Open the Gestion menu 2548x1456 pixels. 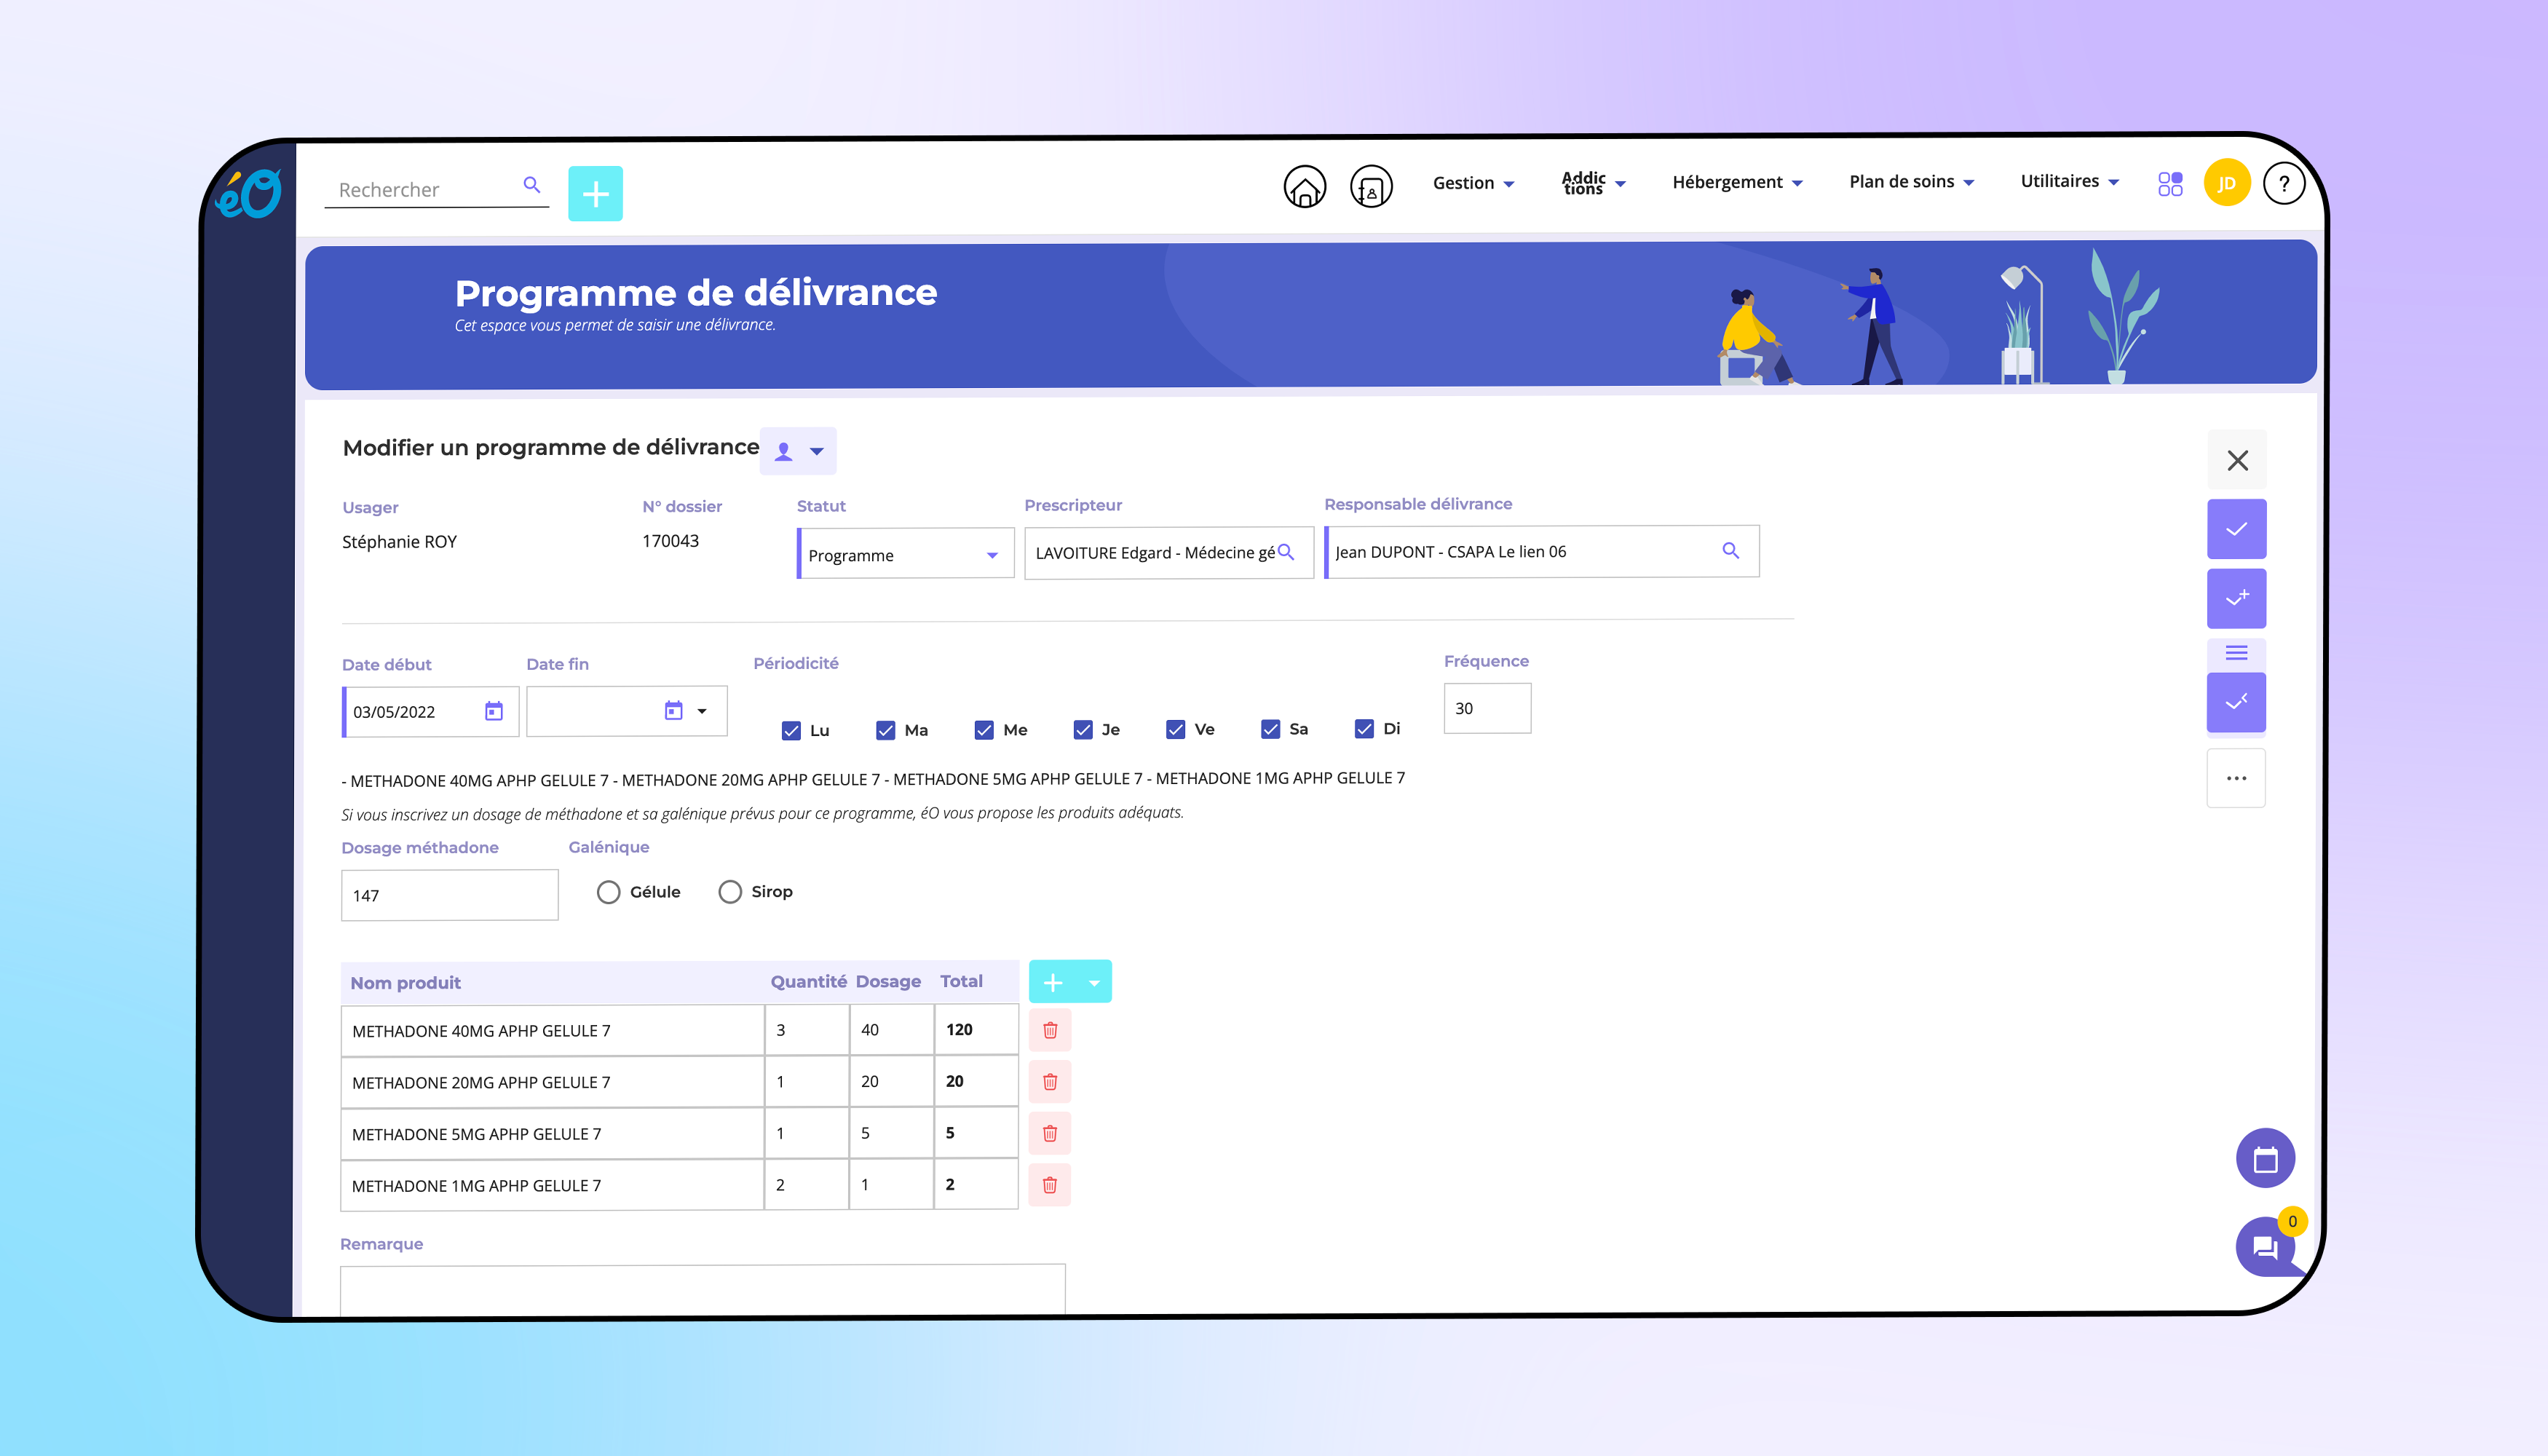[x=1473, y=183]
